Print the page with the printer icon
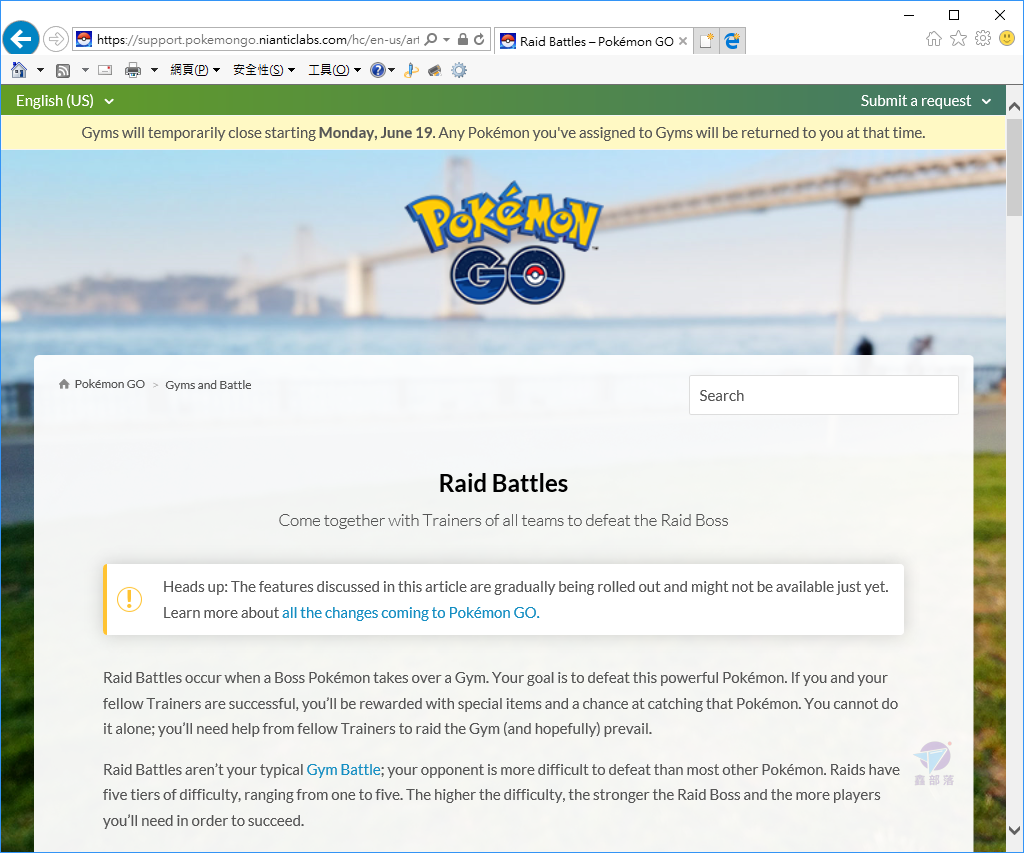Viewport: 1024px width, 853px height. pyautogui.click(x=133, y=70)
